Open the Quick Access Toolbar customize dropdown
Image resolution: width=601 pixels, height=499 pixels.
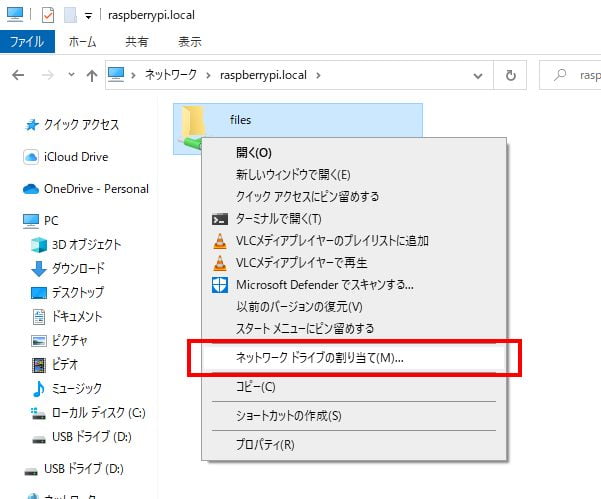(x=89, y=16)
